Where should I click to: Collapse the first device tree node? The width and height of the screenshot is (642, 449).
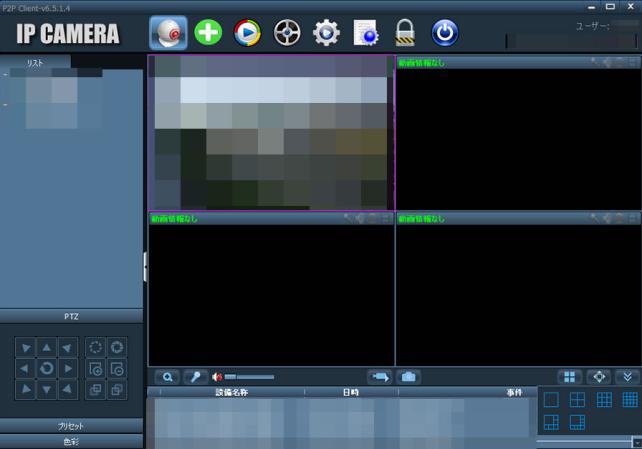5,75
